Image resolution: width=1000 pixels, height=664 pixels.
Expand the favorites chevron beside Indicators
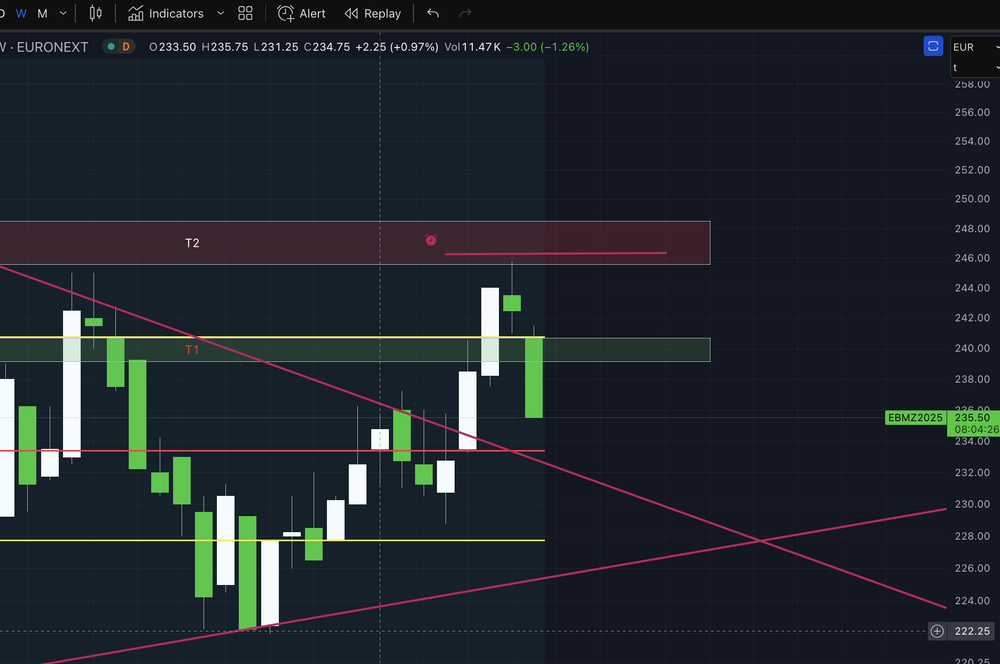(220, 13)
